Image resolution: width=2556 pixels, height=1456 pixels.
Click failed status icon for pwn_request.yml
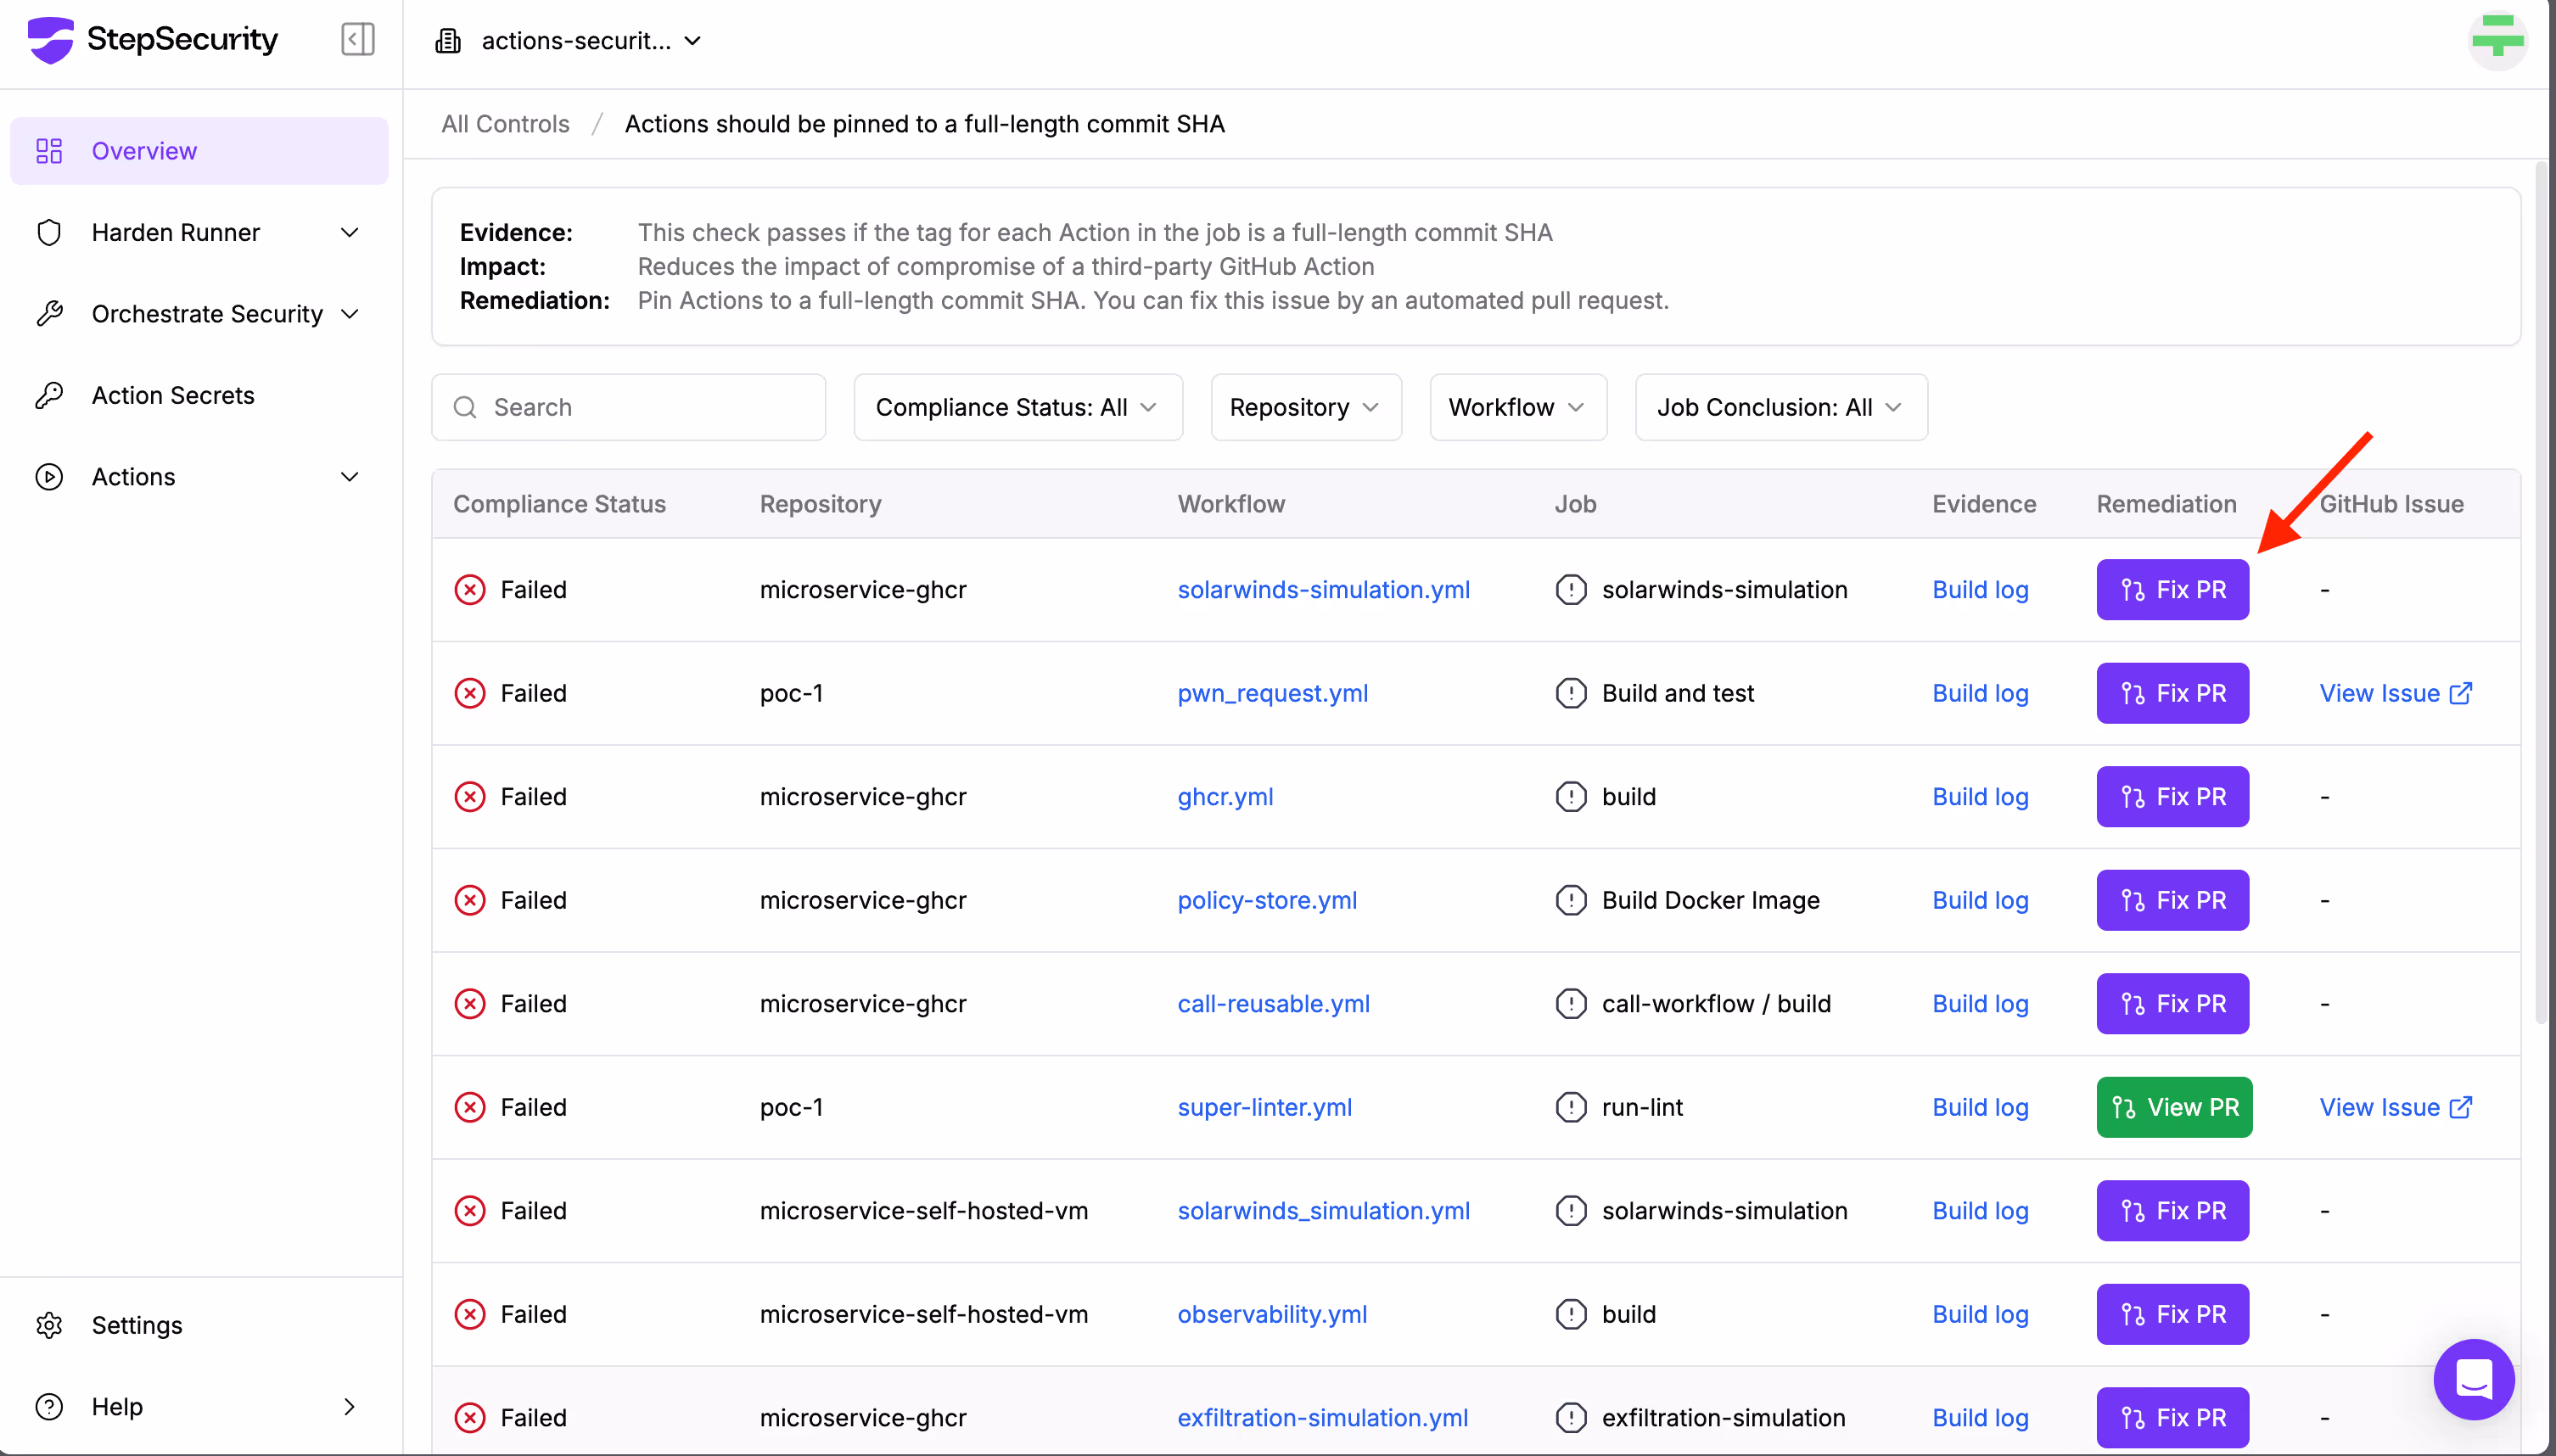tap(470, 693)
